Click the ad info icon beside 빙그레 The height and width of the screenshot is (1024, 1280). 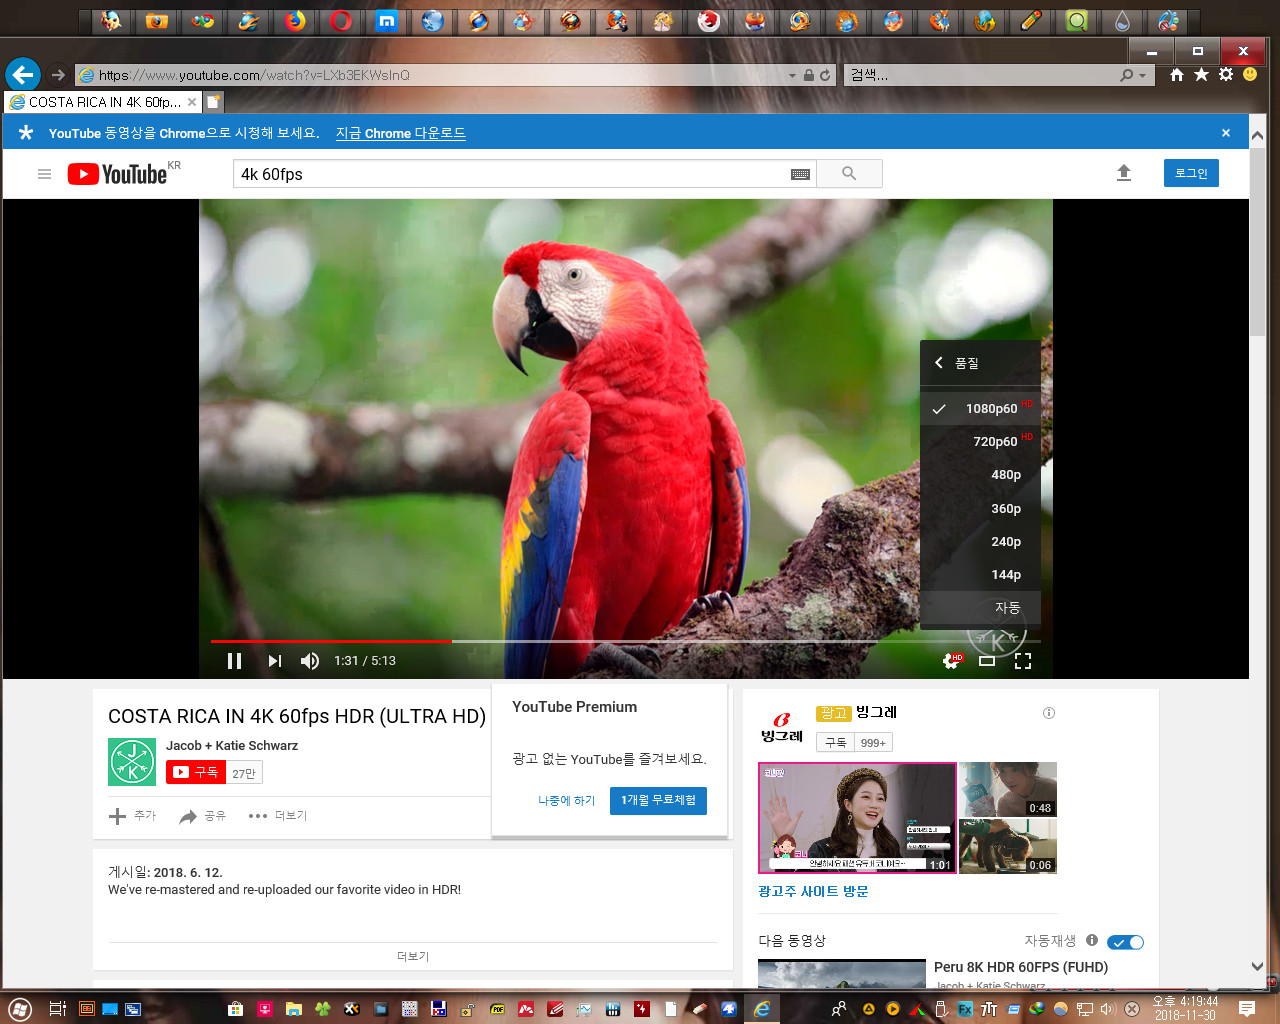[1049, 713]
